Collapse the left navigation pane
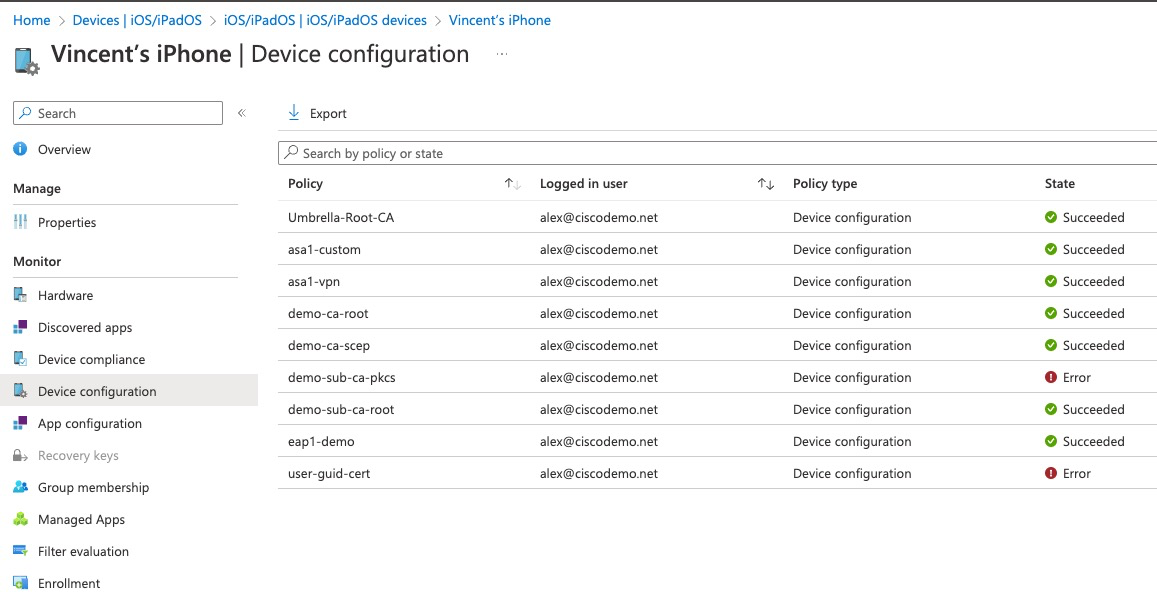This screenshot has width=1157, height=608. click(241, 113)
